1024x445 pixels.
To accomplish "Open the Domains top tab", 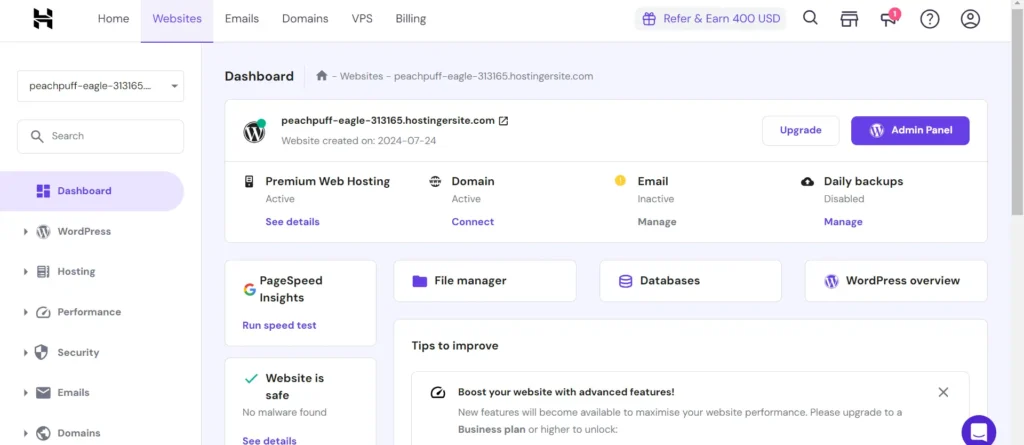I will point(305,19).
